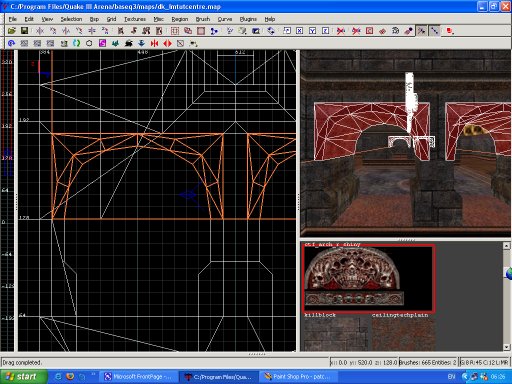Click the red grid CSG icon
Viewport: 512px width, 384px height.
click(175, 31)
